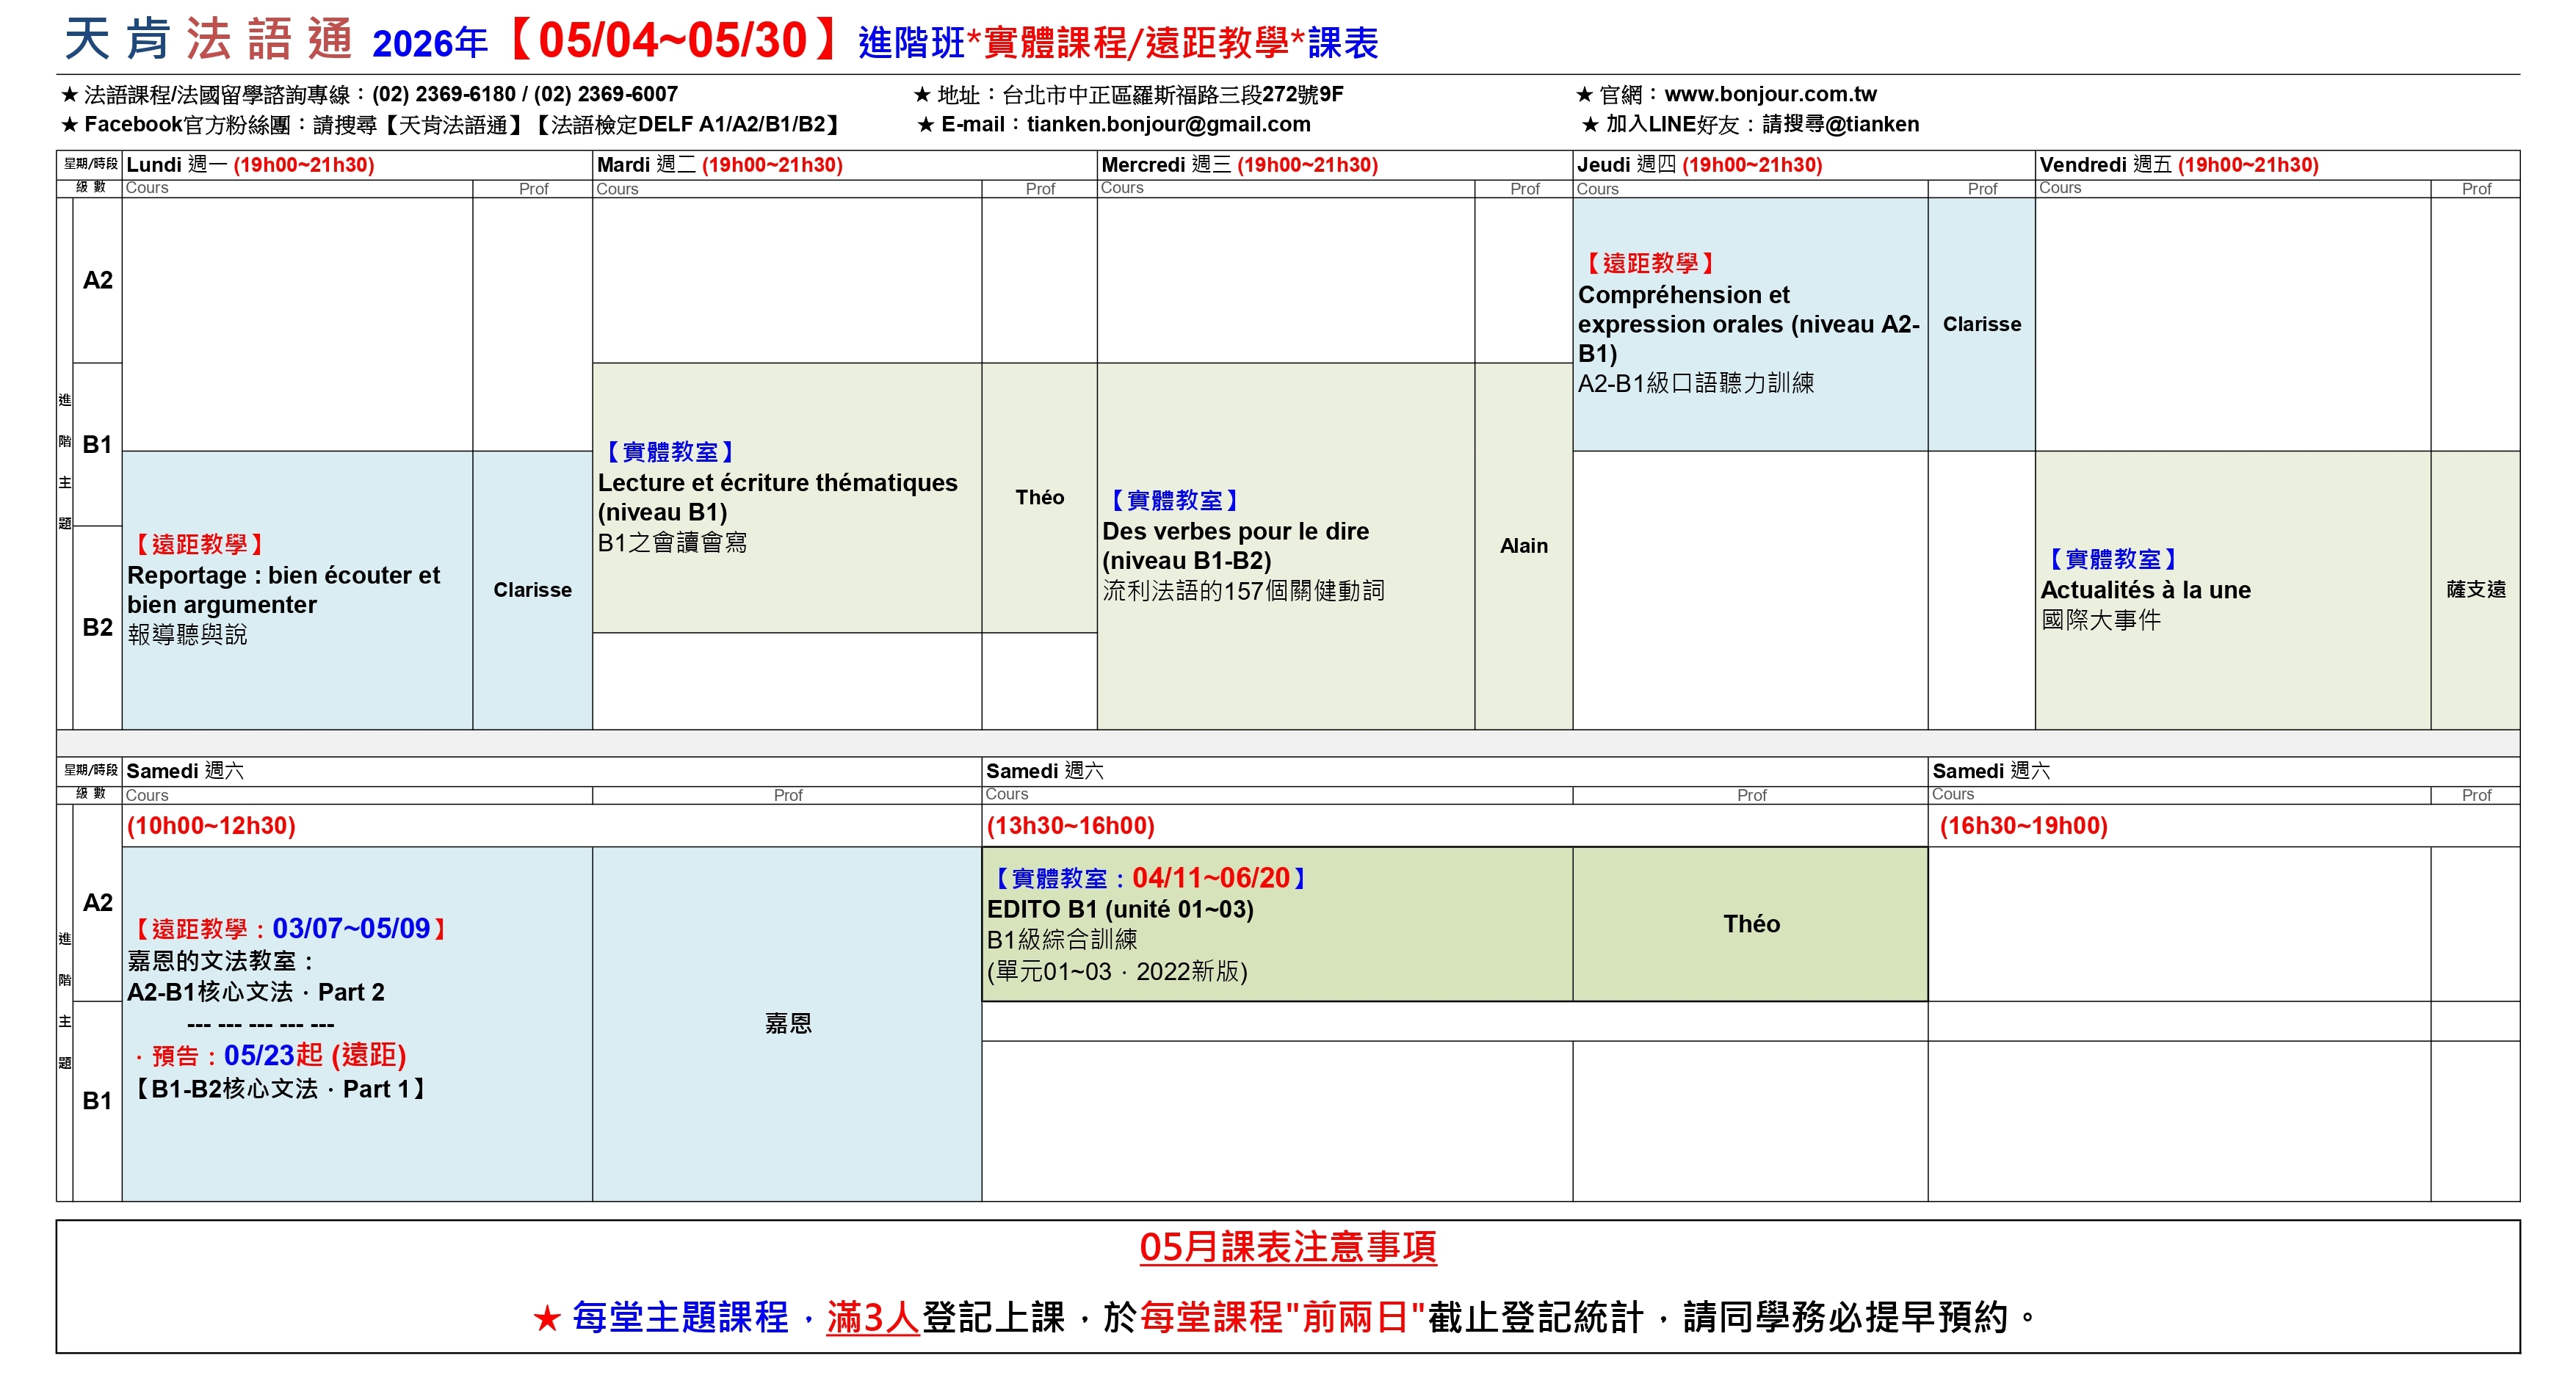Click professor 薩支遠 name cell

pyautogui.click(x=2475, y=590)
